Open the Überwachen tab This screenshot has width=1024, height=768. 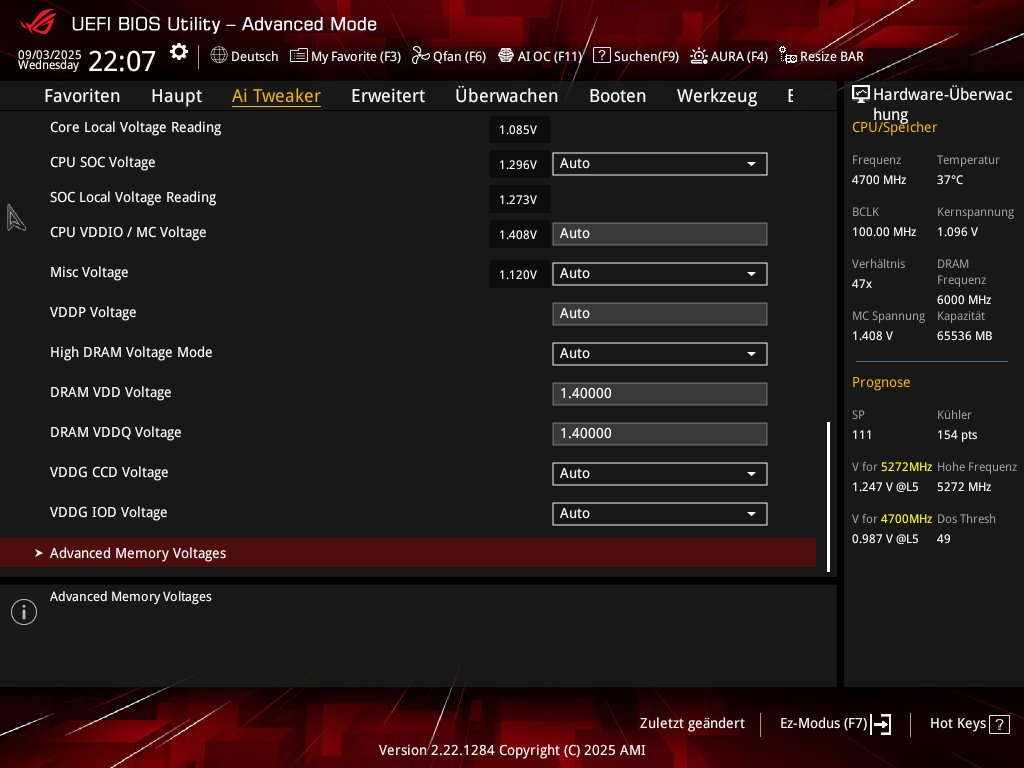point(507,96)
